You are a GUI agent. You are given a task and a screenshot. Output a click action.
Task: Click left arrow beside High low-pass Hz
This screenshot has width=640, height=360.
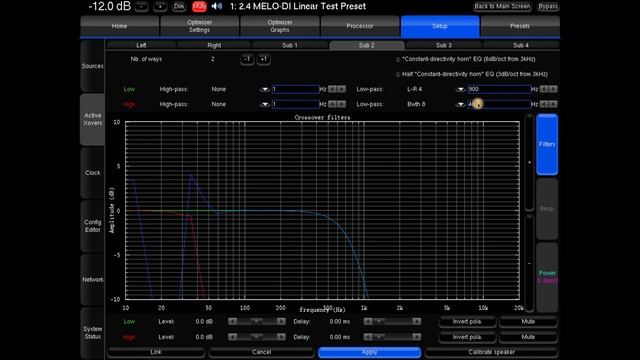click(544, 104)
